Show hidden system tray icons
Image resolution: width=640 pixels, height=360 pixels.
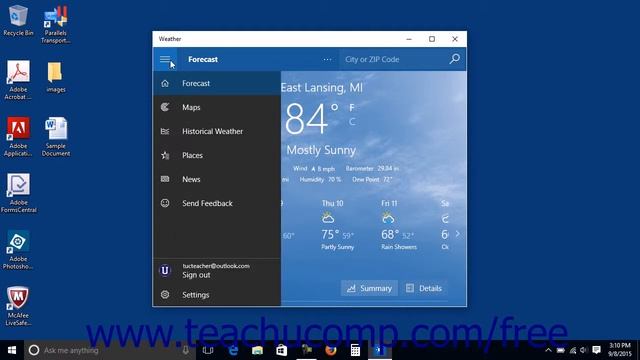pos(548,350)
